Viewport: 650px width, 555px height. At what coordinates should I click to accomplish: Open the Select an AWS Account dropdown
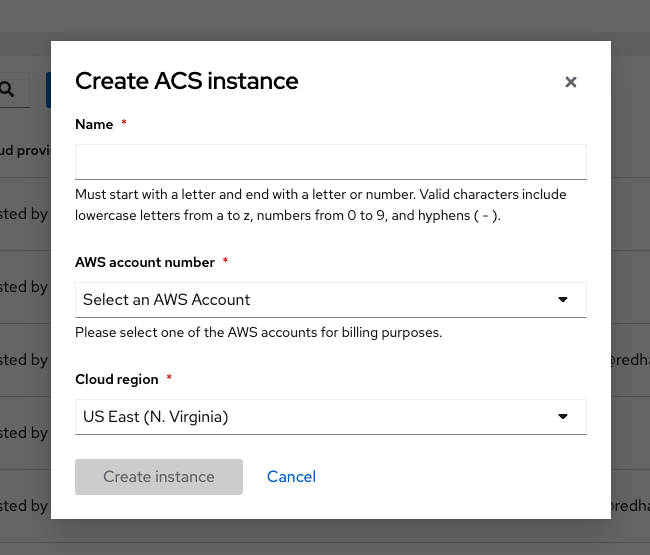tap(331, 300)
